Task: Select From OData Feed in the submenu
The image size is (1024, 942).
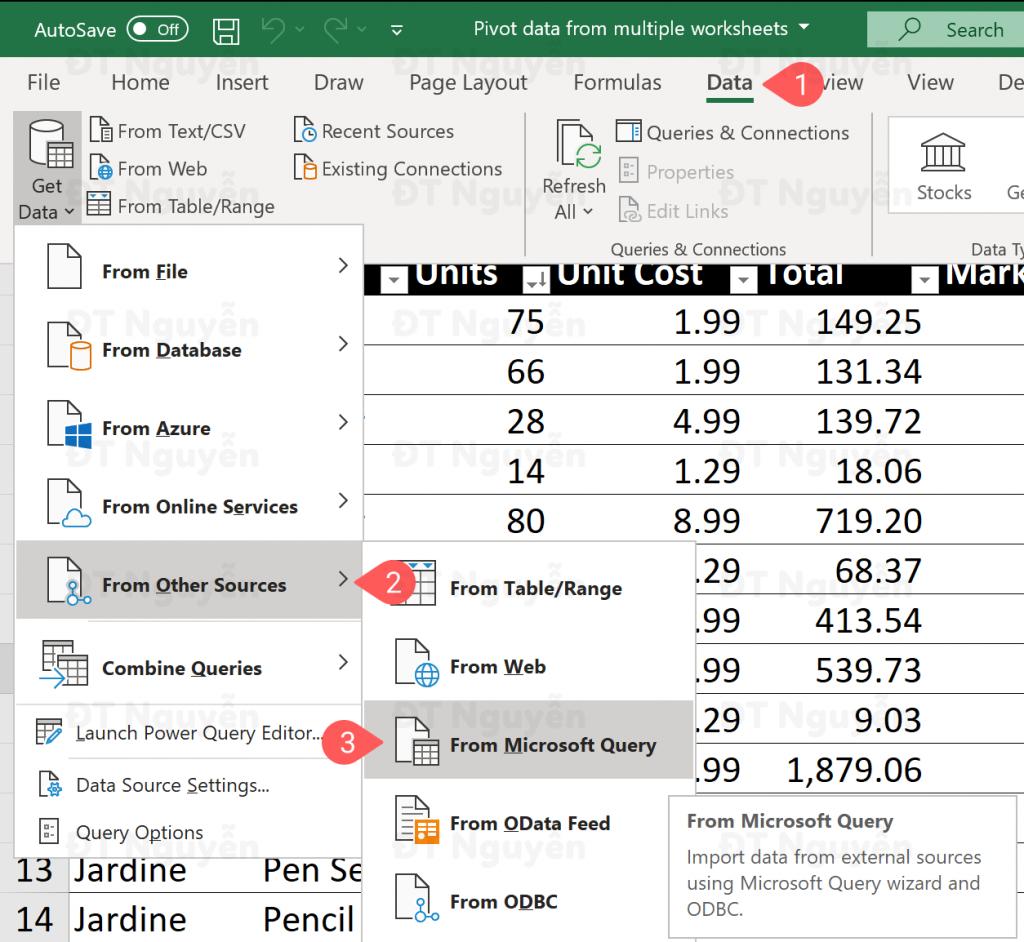Action: point(529,824)
